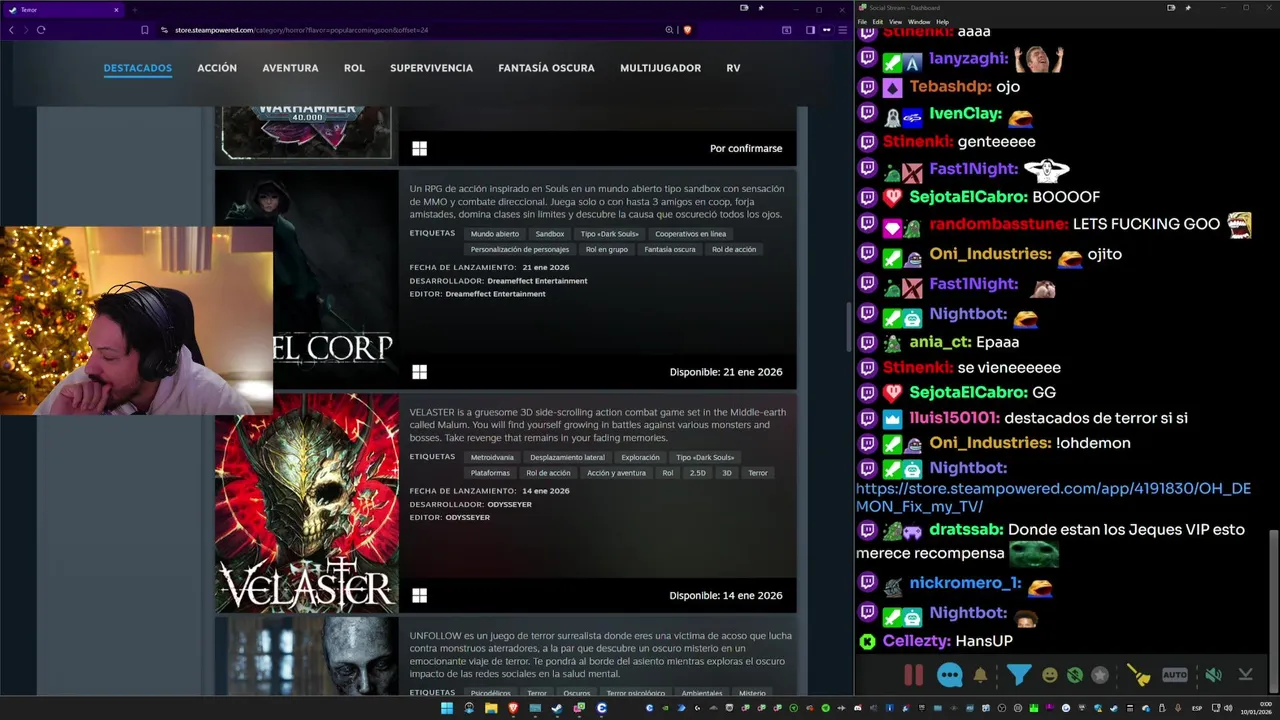Viewport: 1280px width, 720px height.
Task: Open the blue filter funnel icon
Action: click(x=1018, y=675)
